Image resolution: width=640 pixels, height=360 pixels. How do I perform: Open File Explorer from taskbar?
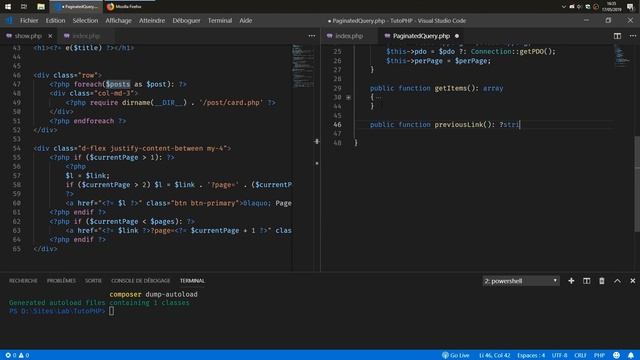(x=40, y=7)
